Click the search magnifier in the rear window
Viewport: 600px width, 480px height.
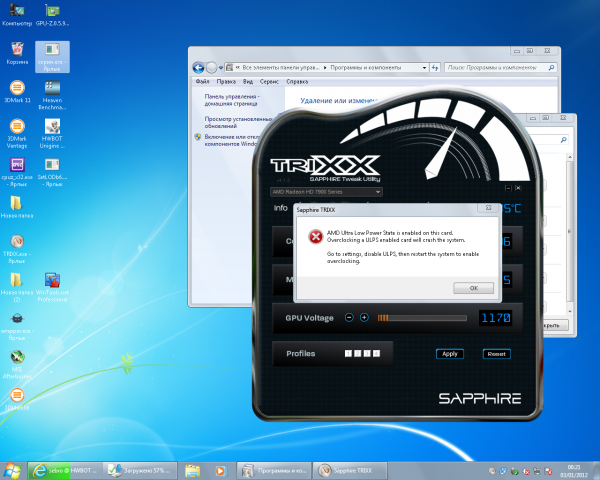[563, 140]
